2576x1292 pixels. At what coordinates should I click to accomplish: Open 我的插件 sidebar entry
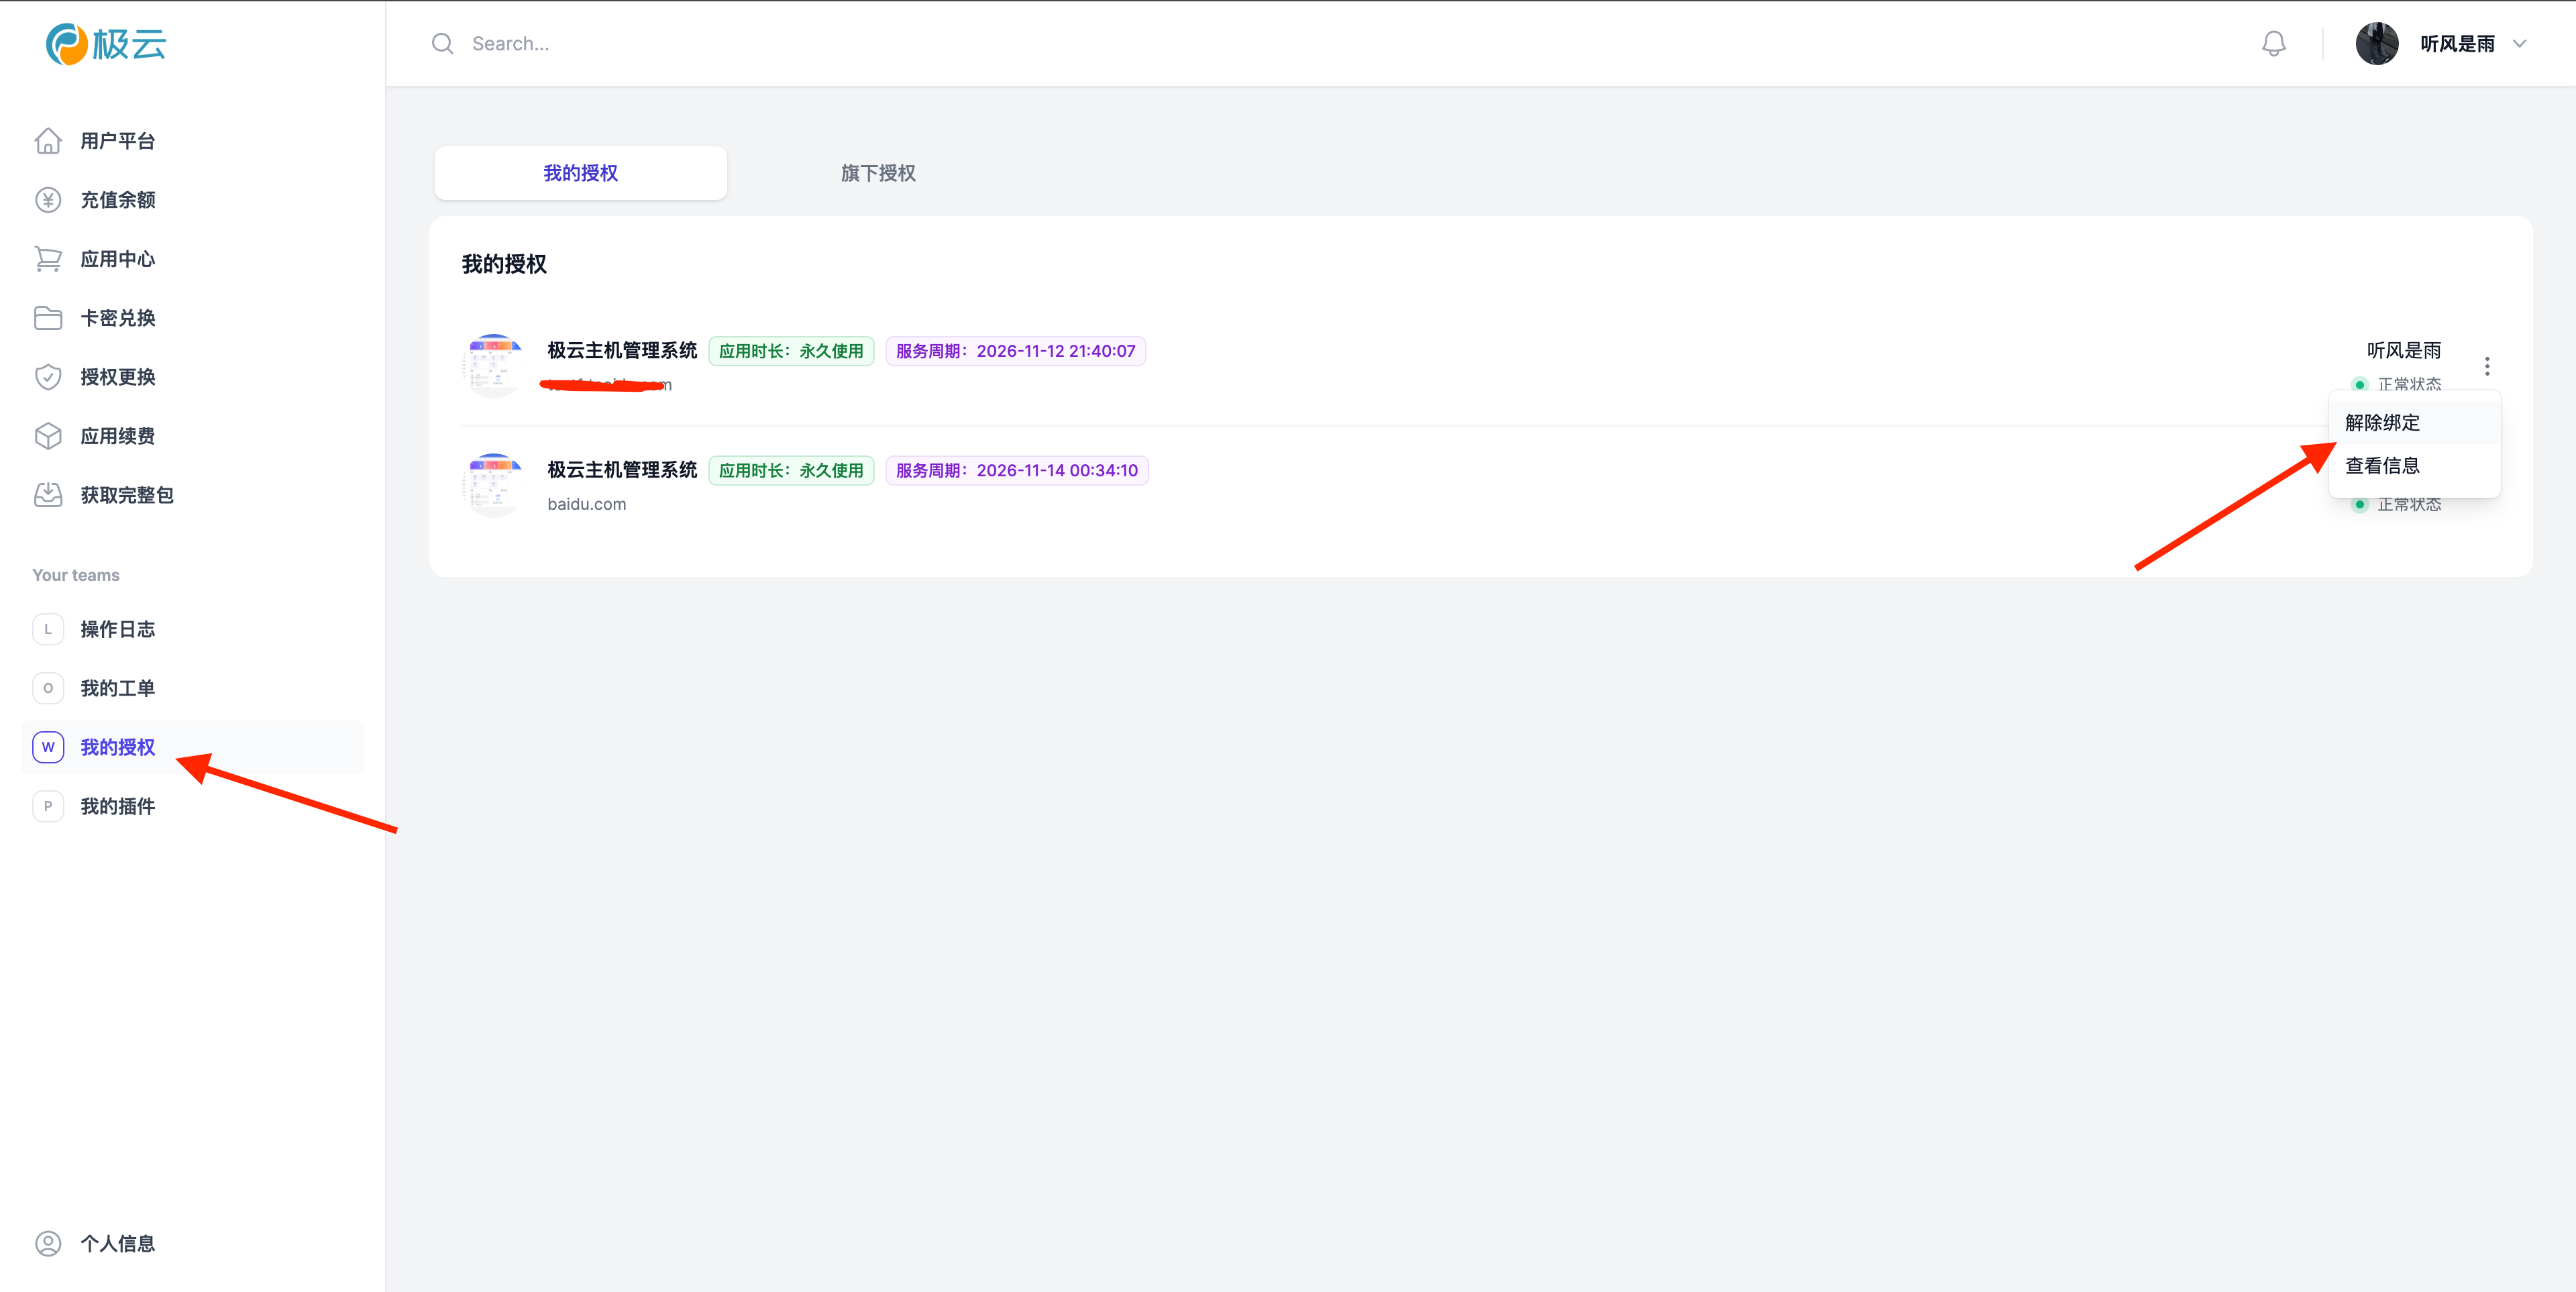point(117,806)
